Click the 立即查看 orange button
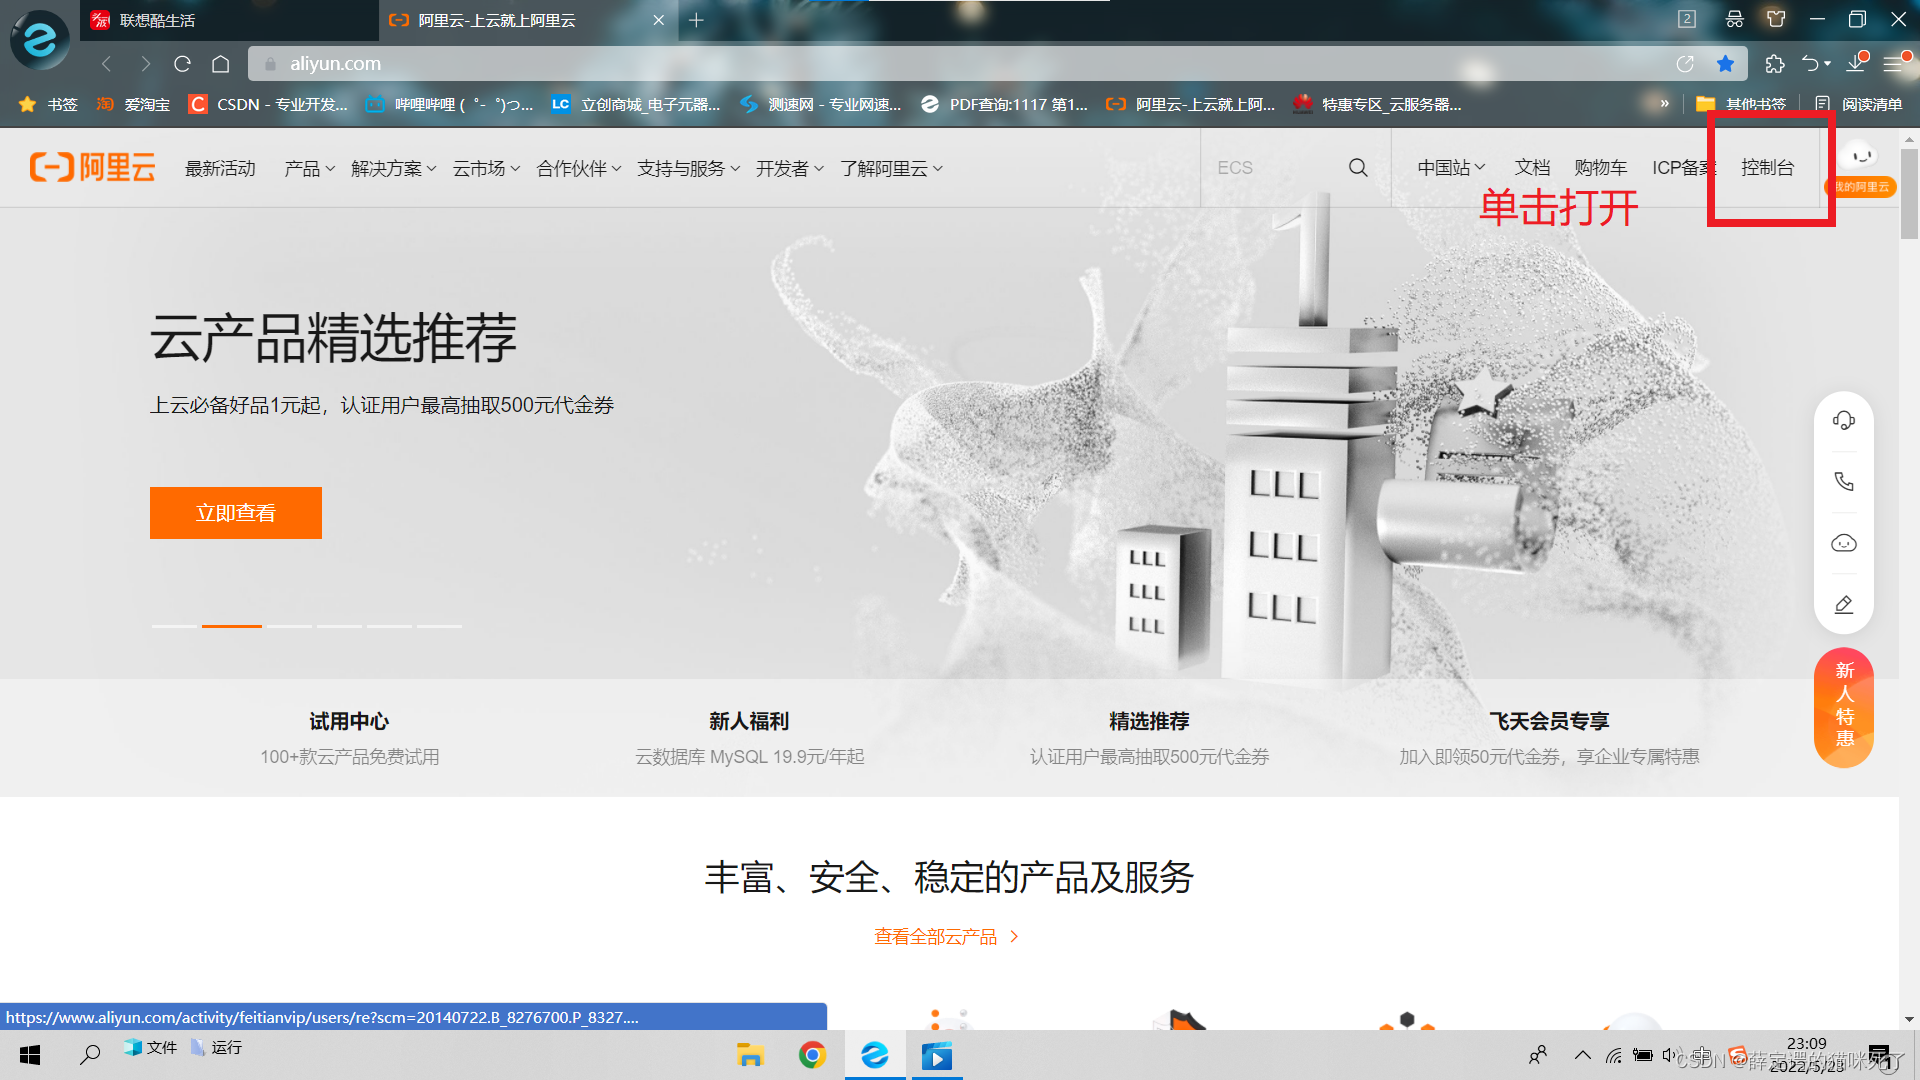This screenshot has width=1920, height=1080. tap(236, 513)
